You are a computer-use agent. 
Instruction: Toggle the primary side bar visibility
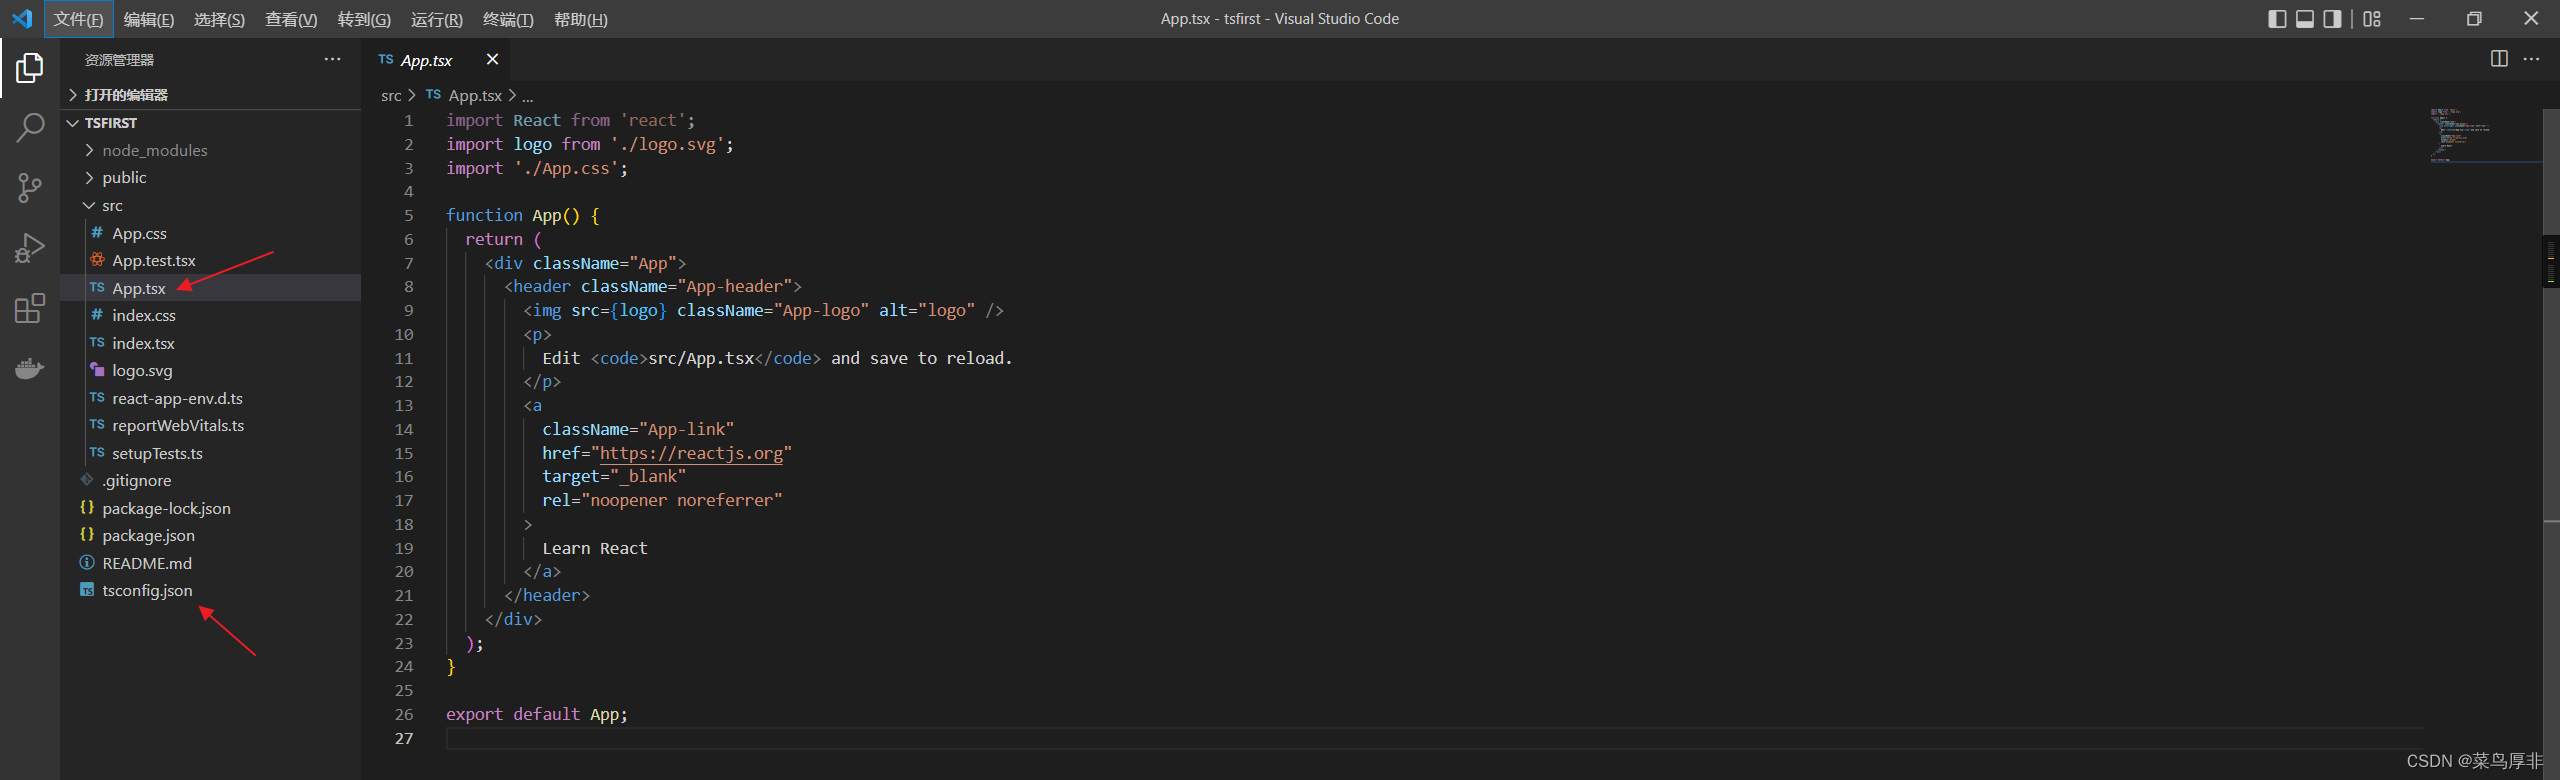tap(2277, 19)
